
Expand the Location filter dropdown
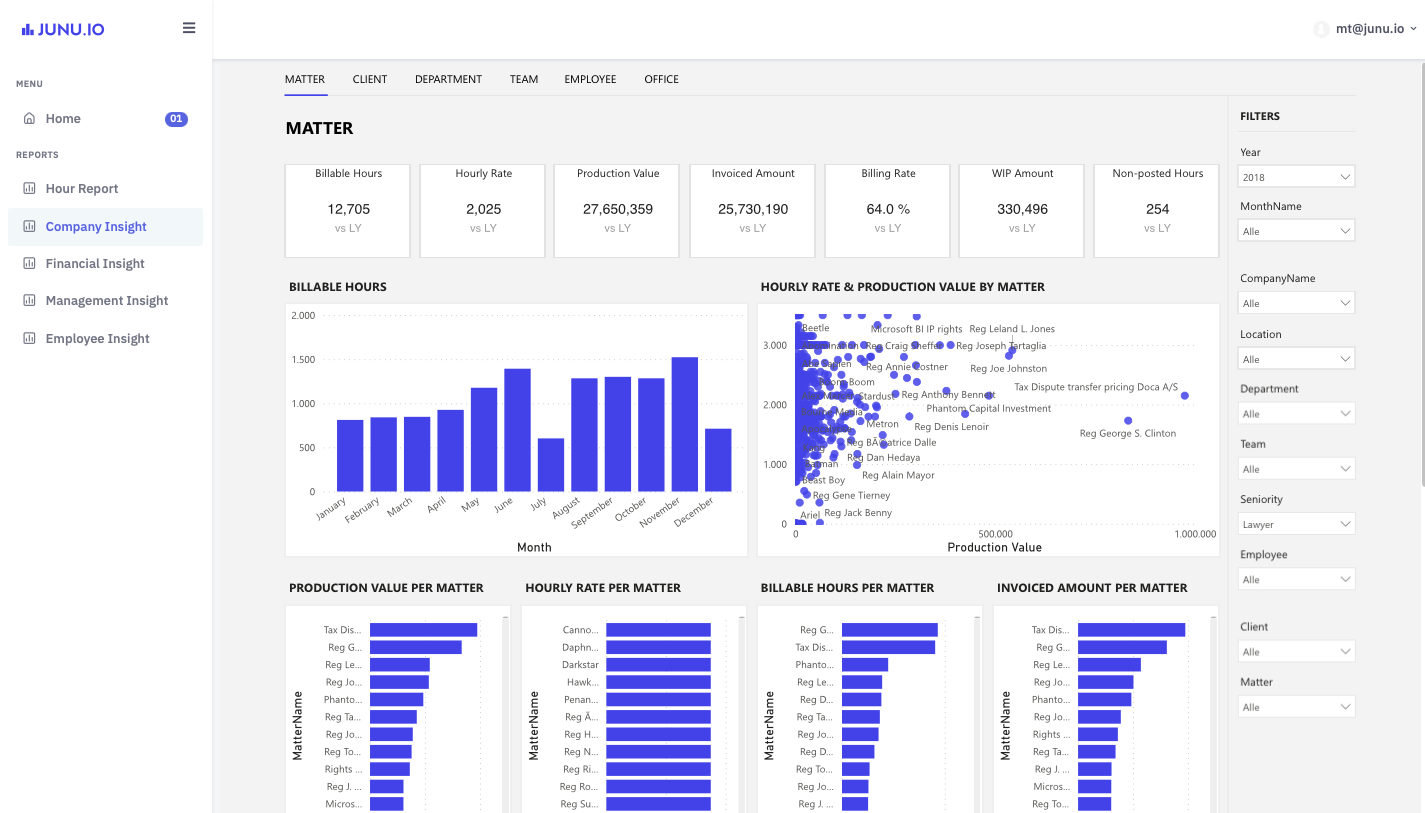pos(1296,358)
